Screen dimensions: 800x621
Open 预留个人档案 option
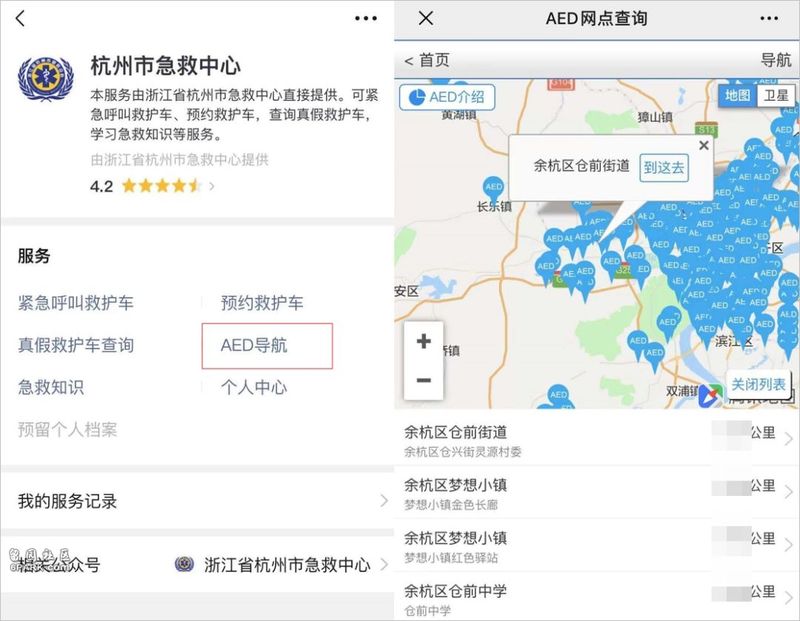coord(67,430)
